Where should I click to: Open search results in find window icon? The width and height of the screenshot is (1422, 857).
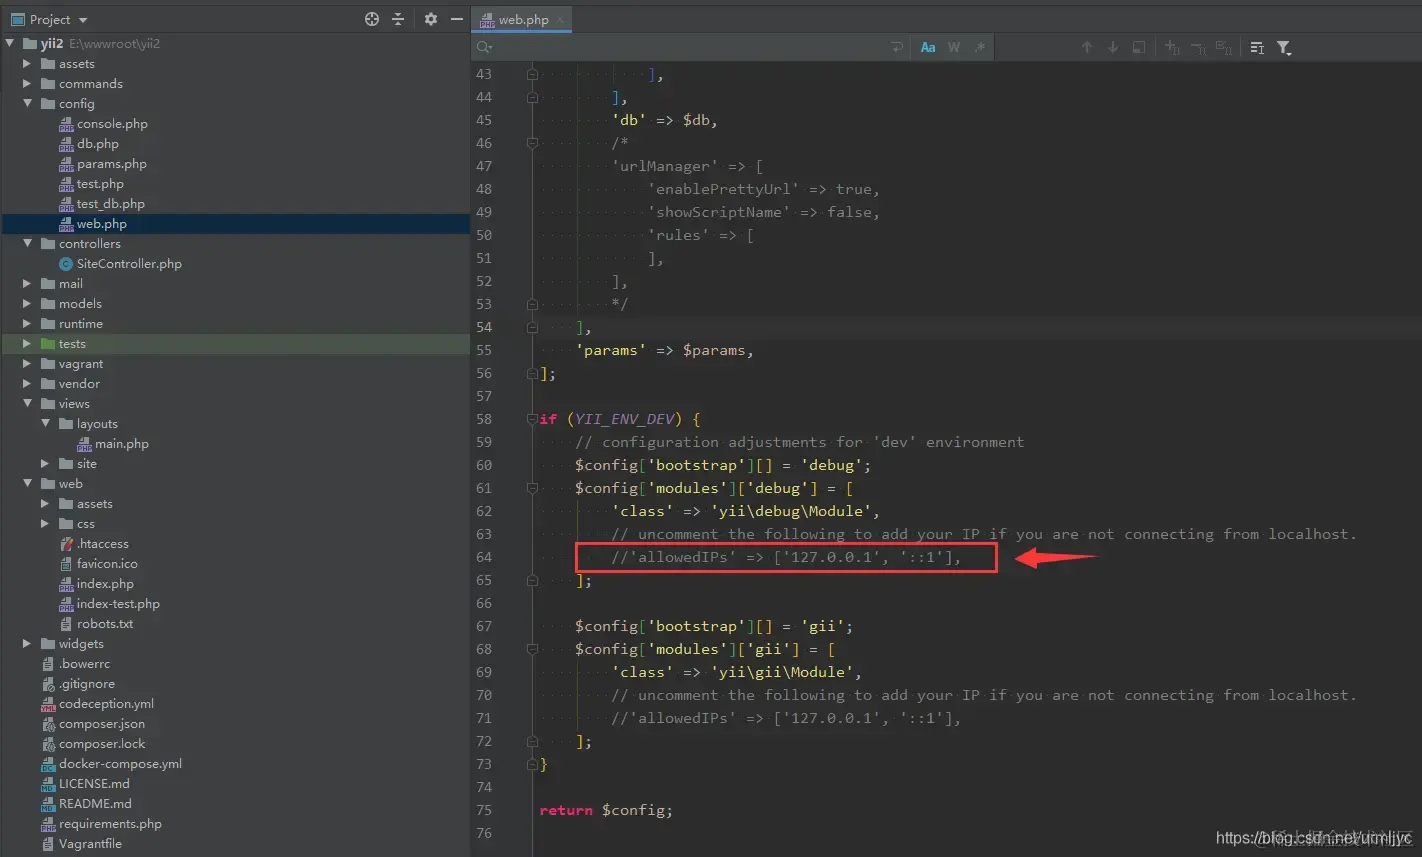[1139, 47]
